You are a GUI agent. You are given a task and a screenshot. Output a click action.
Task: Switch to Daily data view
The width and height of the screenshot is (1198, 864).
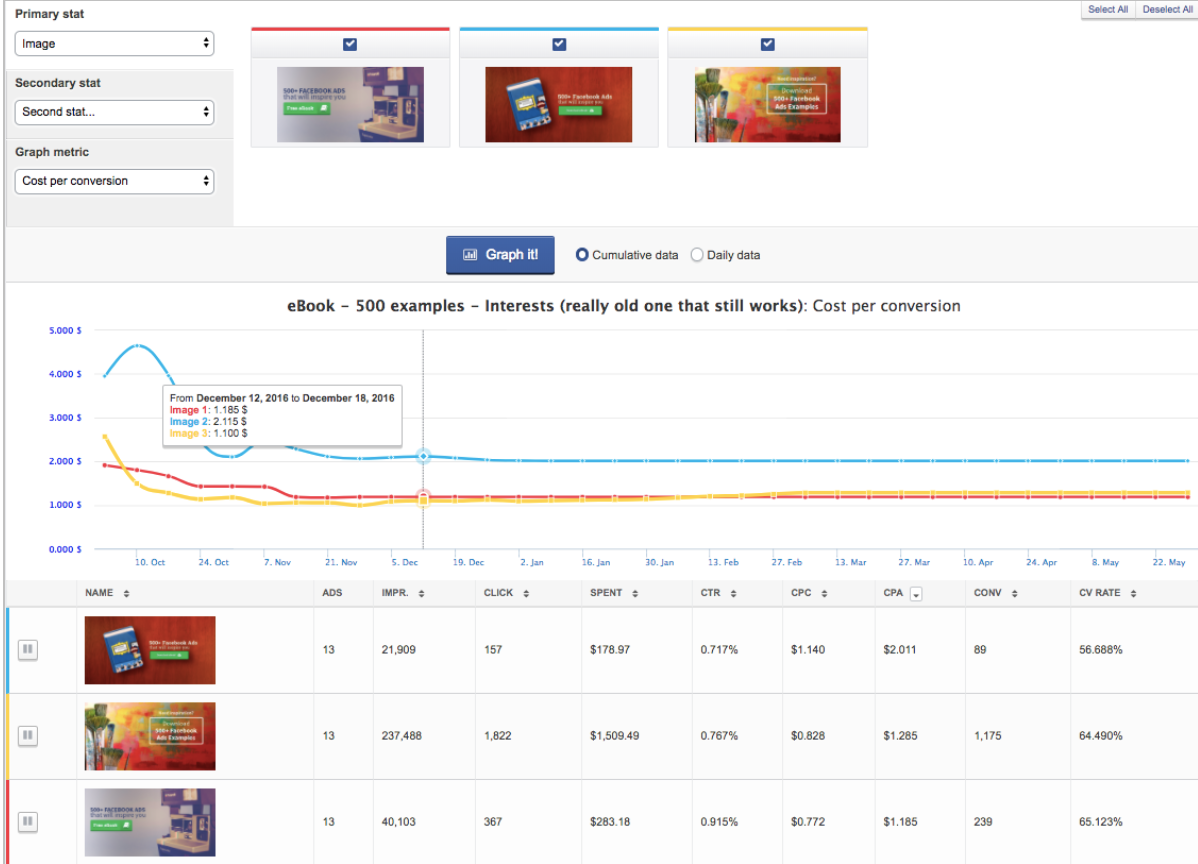696,255
